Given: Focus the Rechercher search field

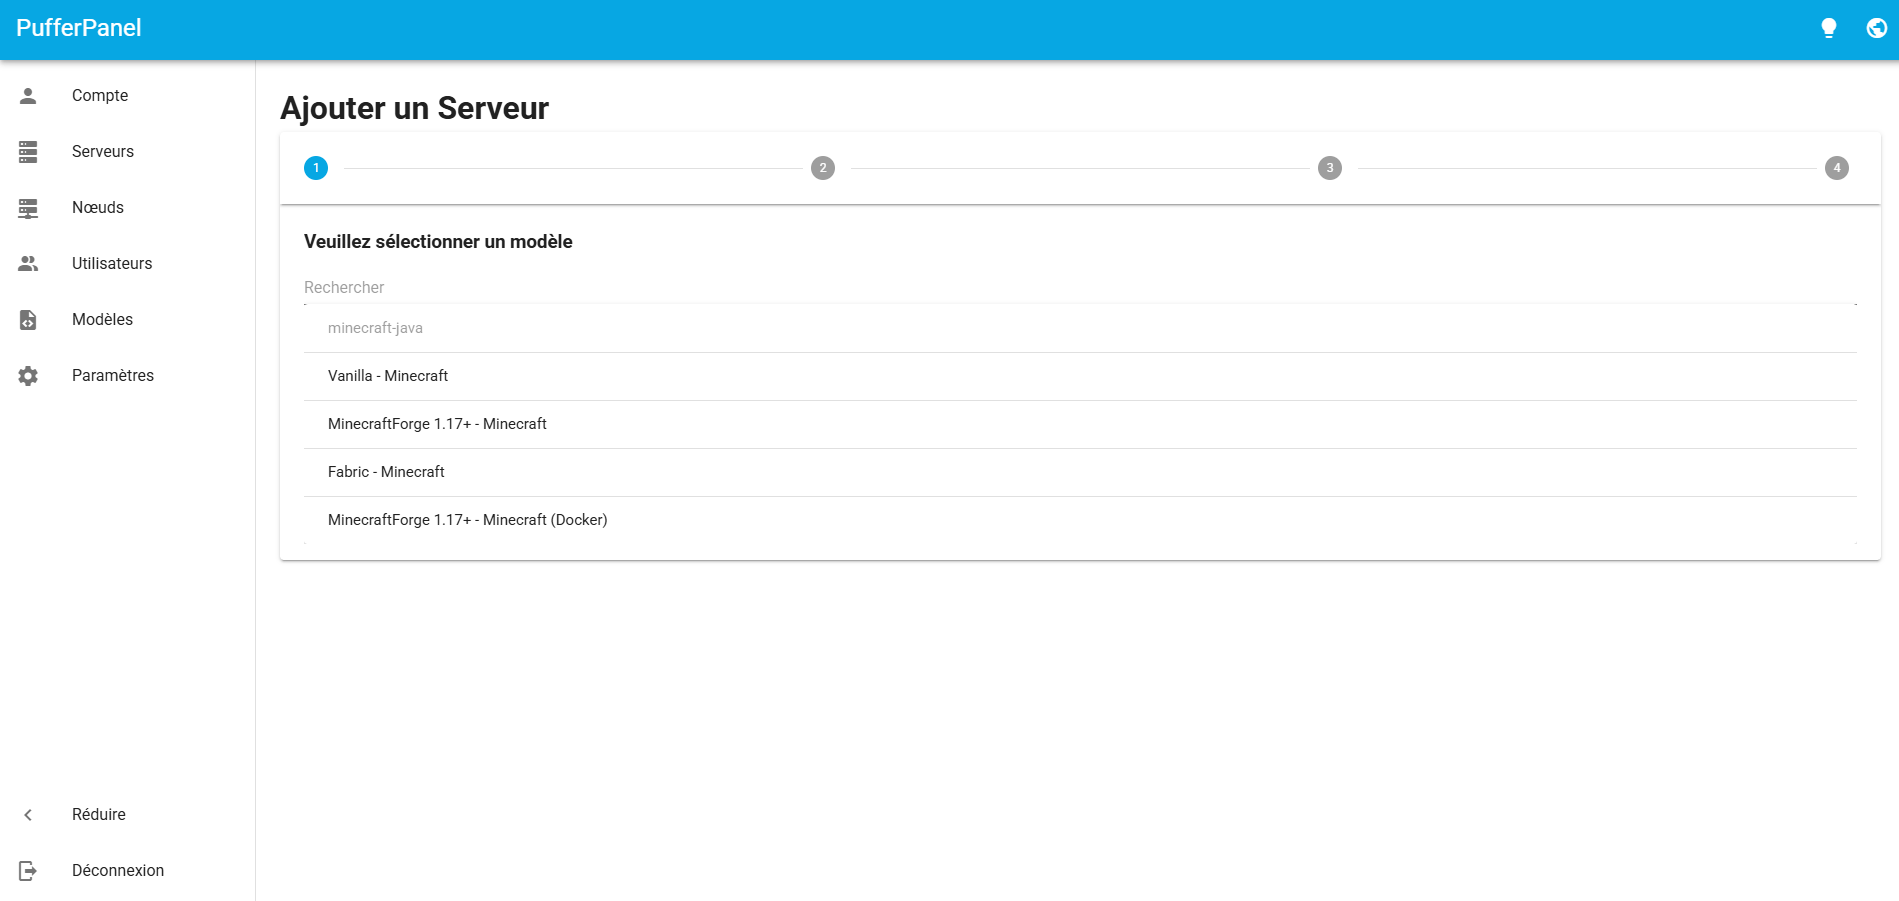Looking at the screenshot, I should (1079, 288).
